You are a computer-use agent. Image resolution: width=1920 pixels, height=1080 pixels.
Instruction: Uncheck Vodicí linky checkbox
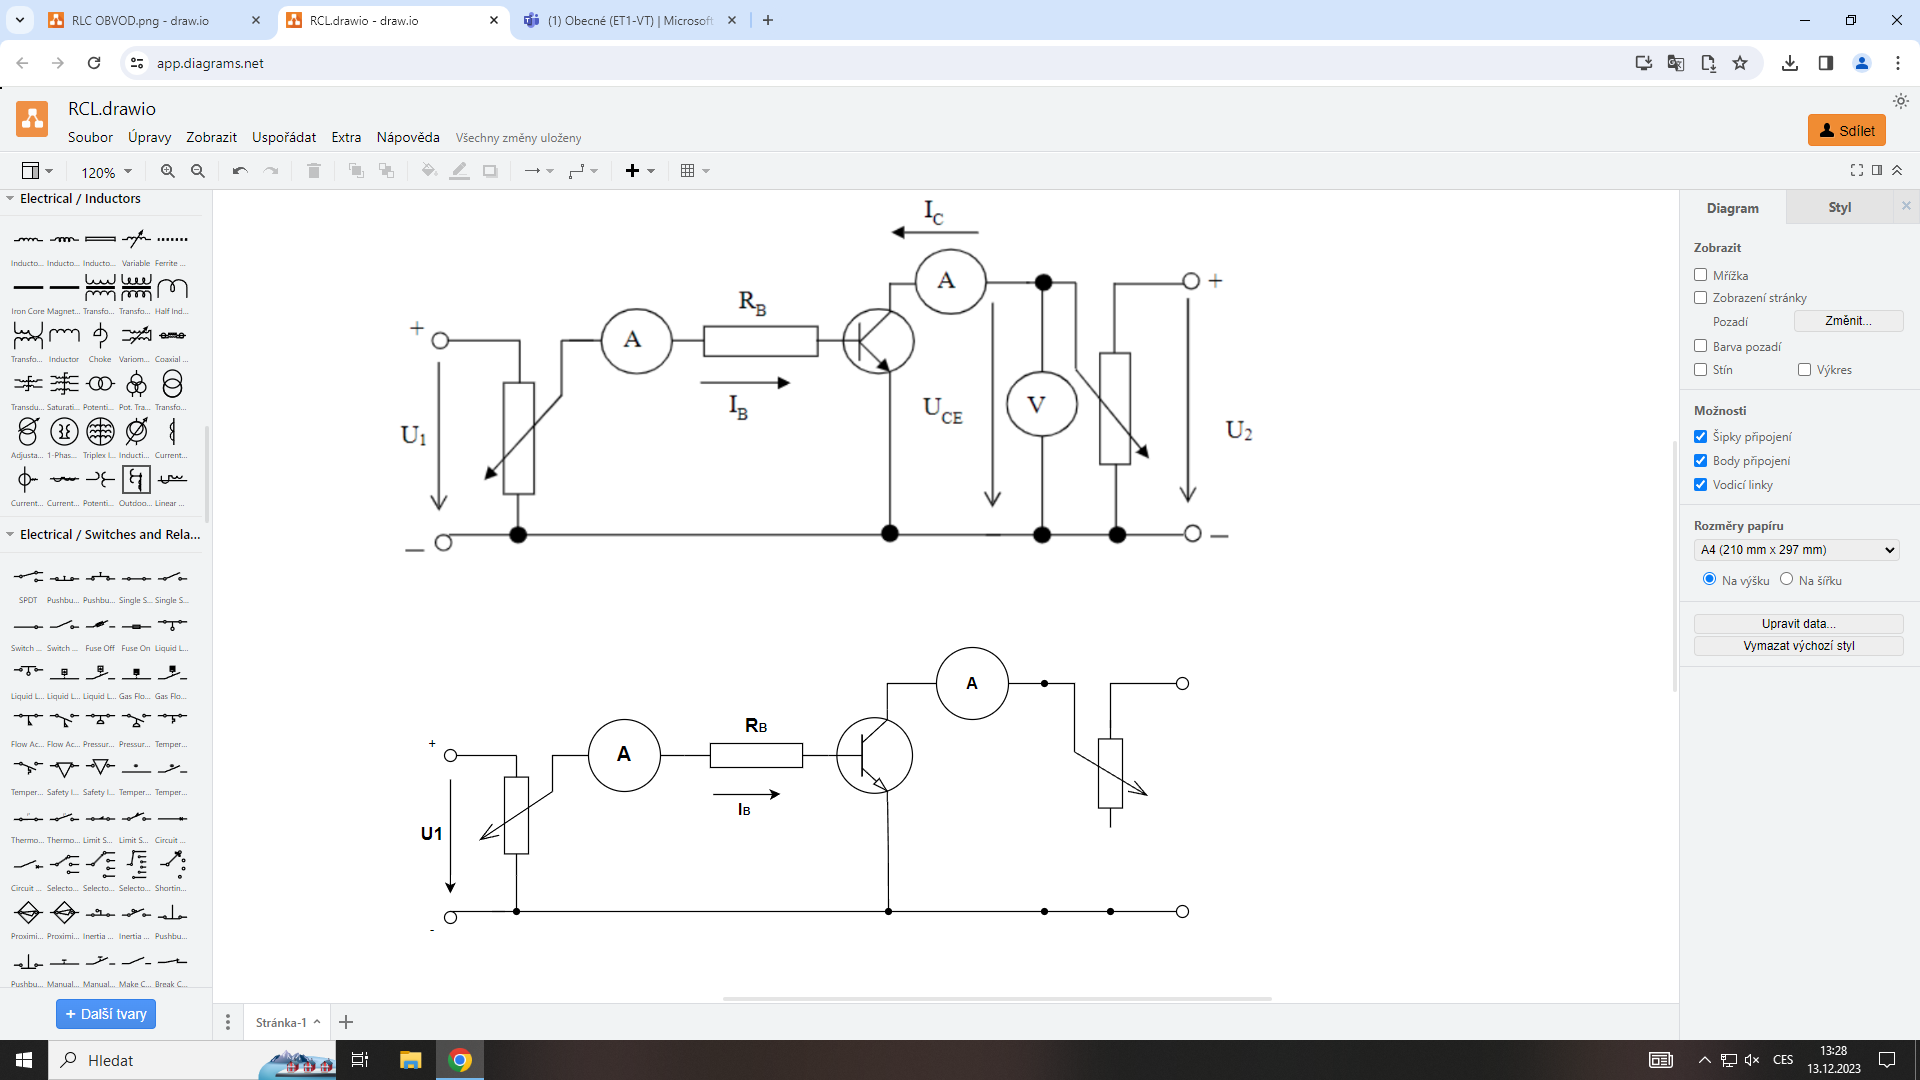tap(1700, 484)
